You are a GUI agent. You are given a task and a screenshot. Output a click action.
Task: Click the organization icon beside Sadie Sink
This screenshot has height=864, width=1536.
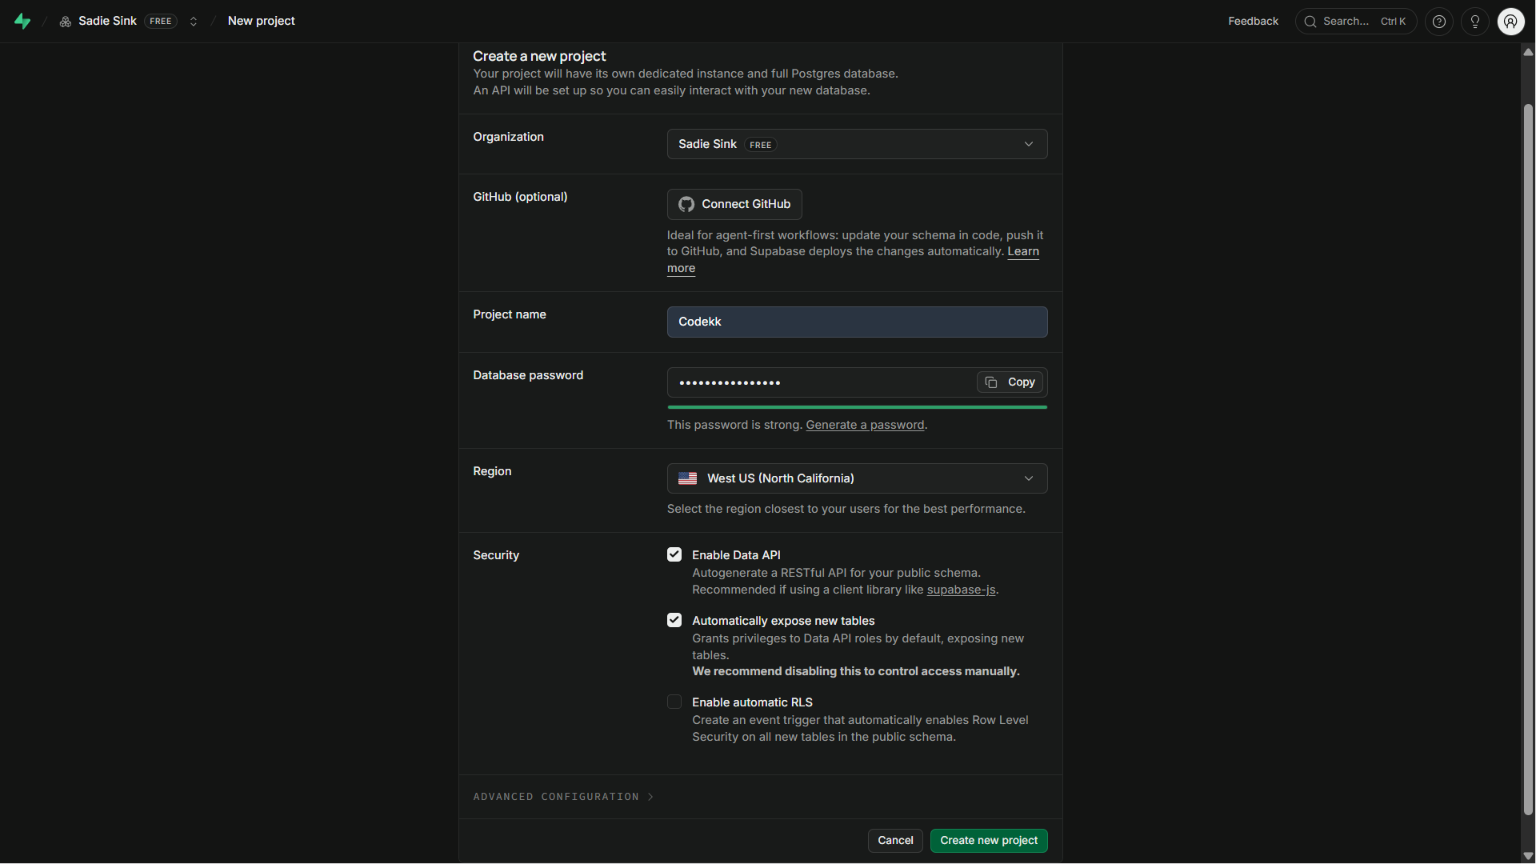tap(65, 21)
